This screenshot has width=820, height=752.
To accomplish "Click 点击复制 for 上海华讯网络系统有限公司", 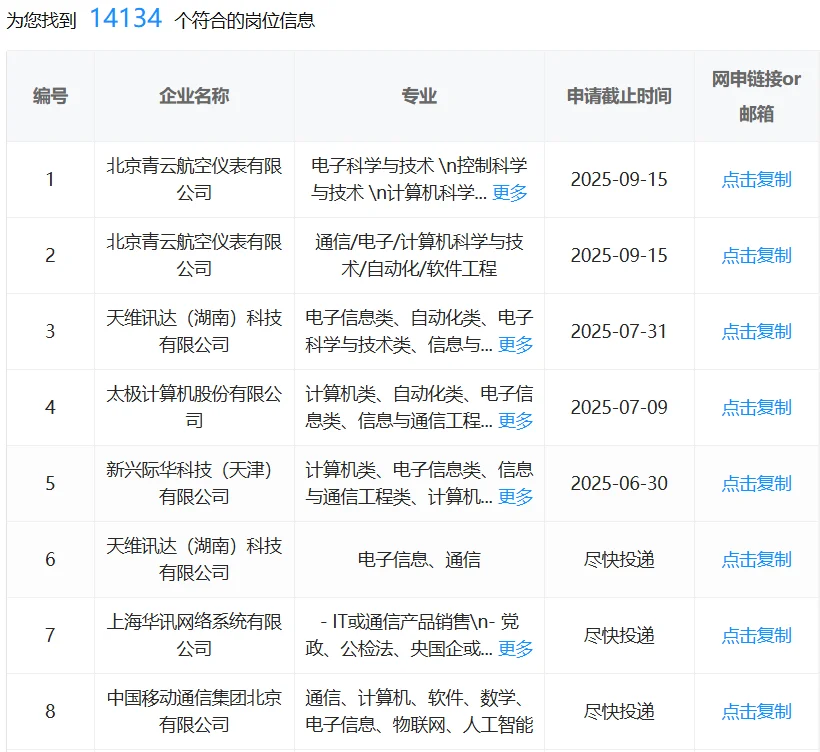I will point(756,635).
